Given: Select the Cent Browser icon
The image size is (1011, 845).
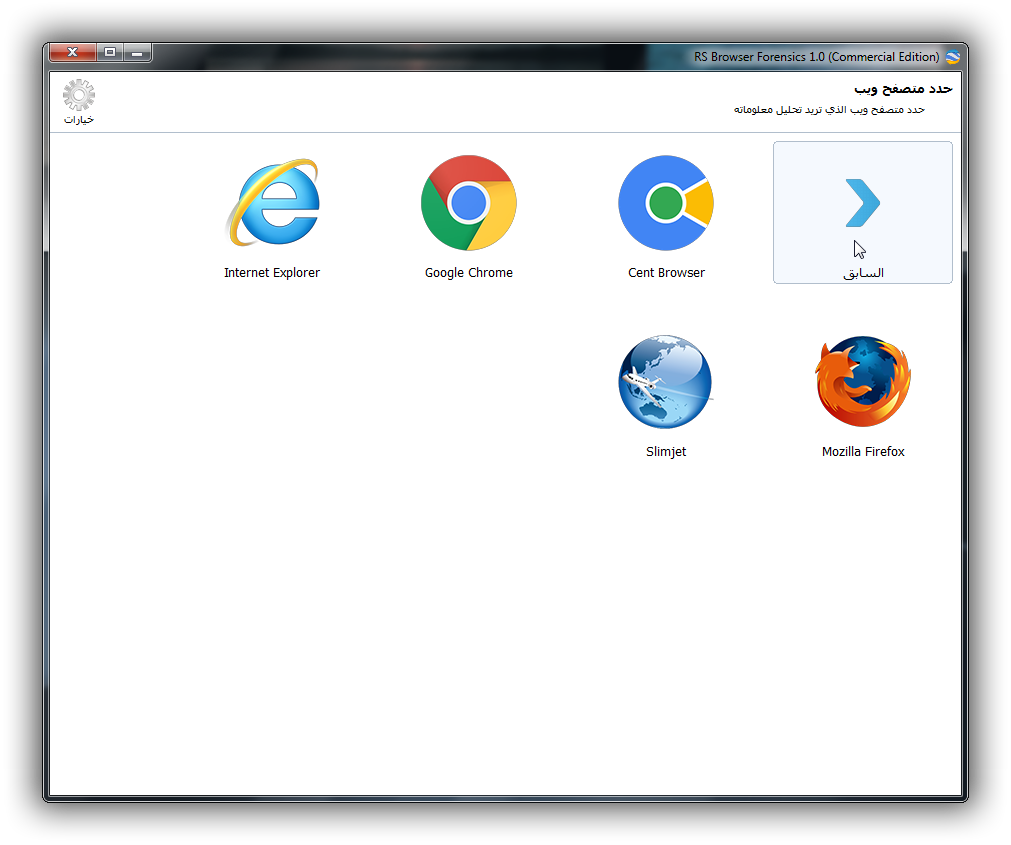Looking at the screenshot, I should point(666,202).
